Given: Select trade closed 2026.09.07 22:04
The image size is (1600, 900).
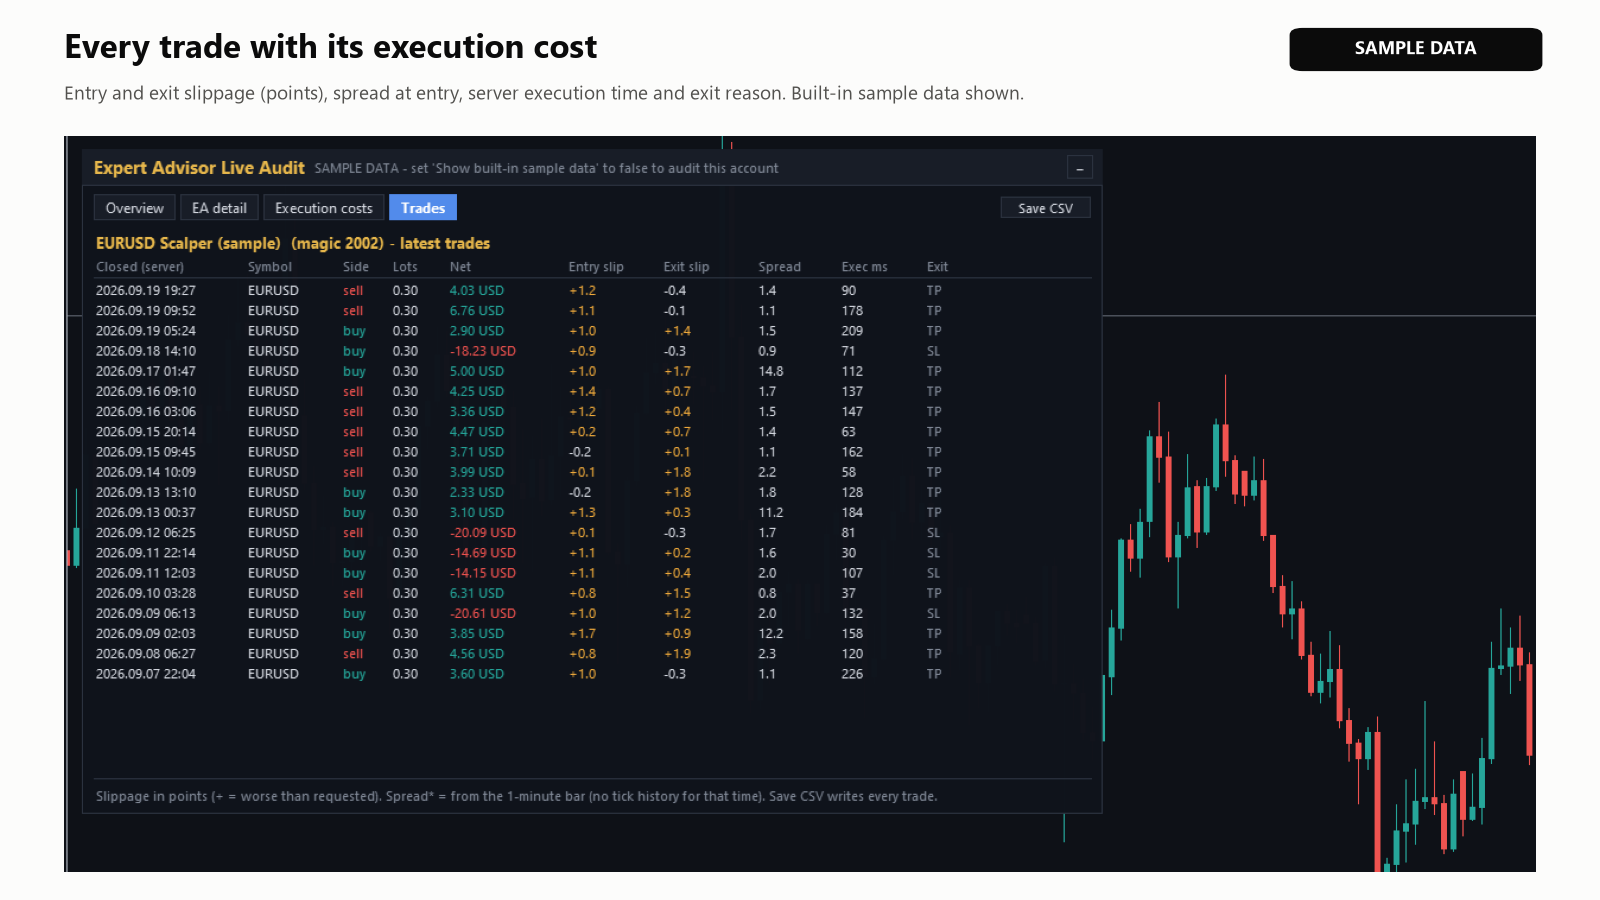Looking at the screenshot, I should point(592,674).
